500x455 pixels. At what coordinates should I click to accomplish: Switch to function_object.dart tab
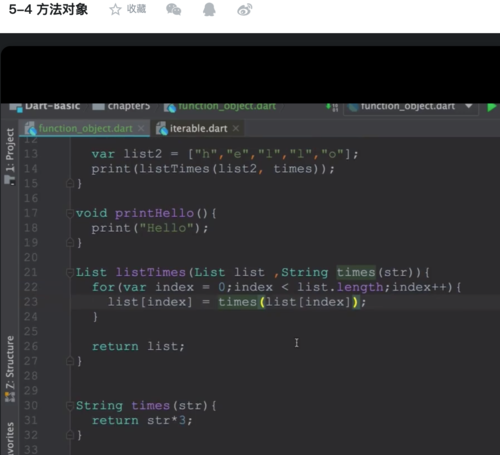85,128
